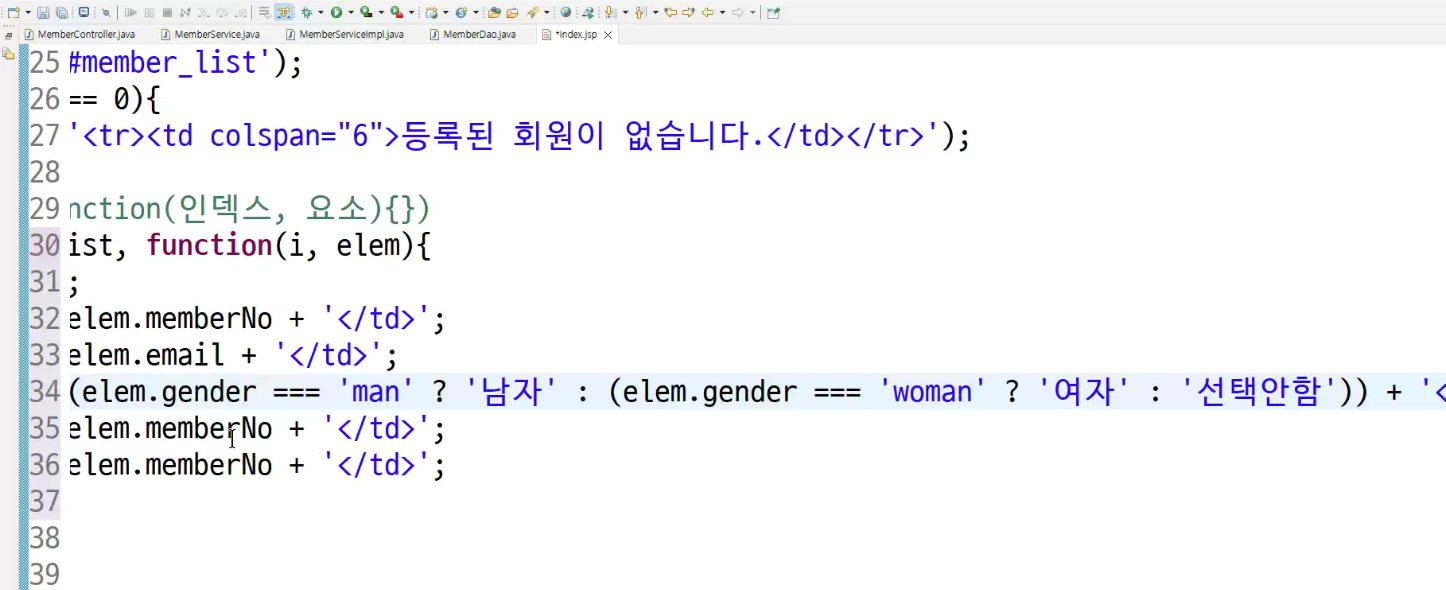The height and width of the screenshot is (590, 1446).
Task: Open the Web Browser globe icon
Action: 565,13
